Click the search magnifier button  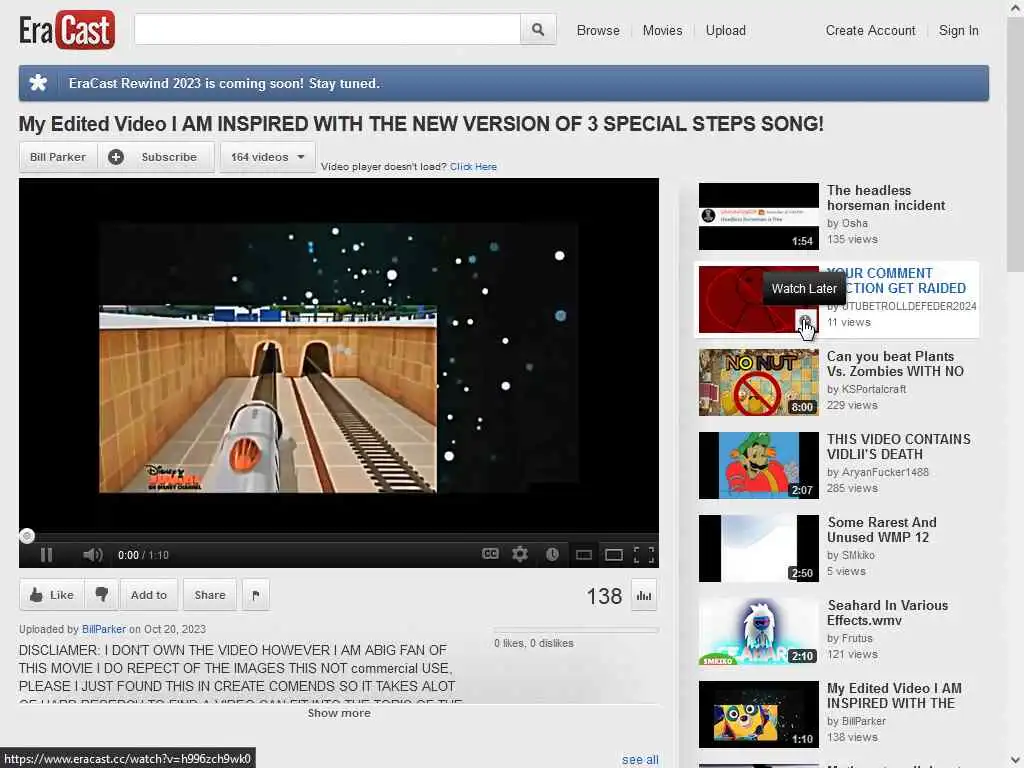coord(537,29)
